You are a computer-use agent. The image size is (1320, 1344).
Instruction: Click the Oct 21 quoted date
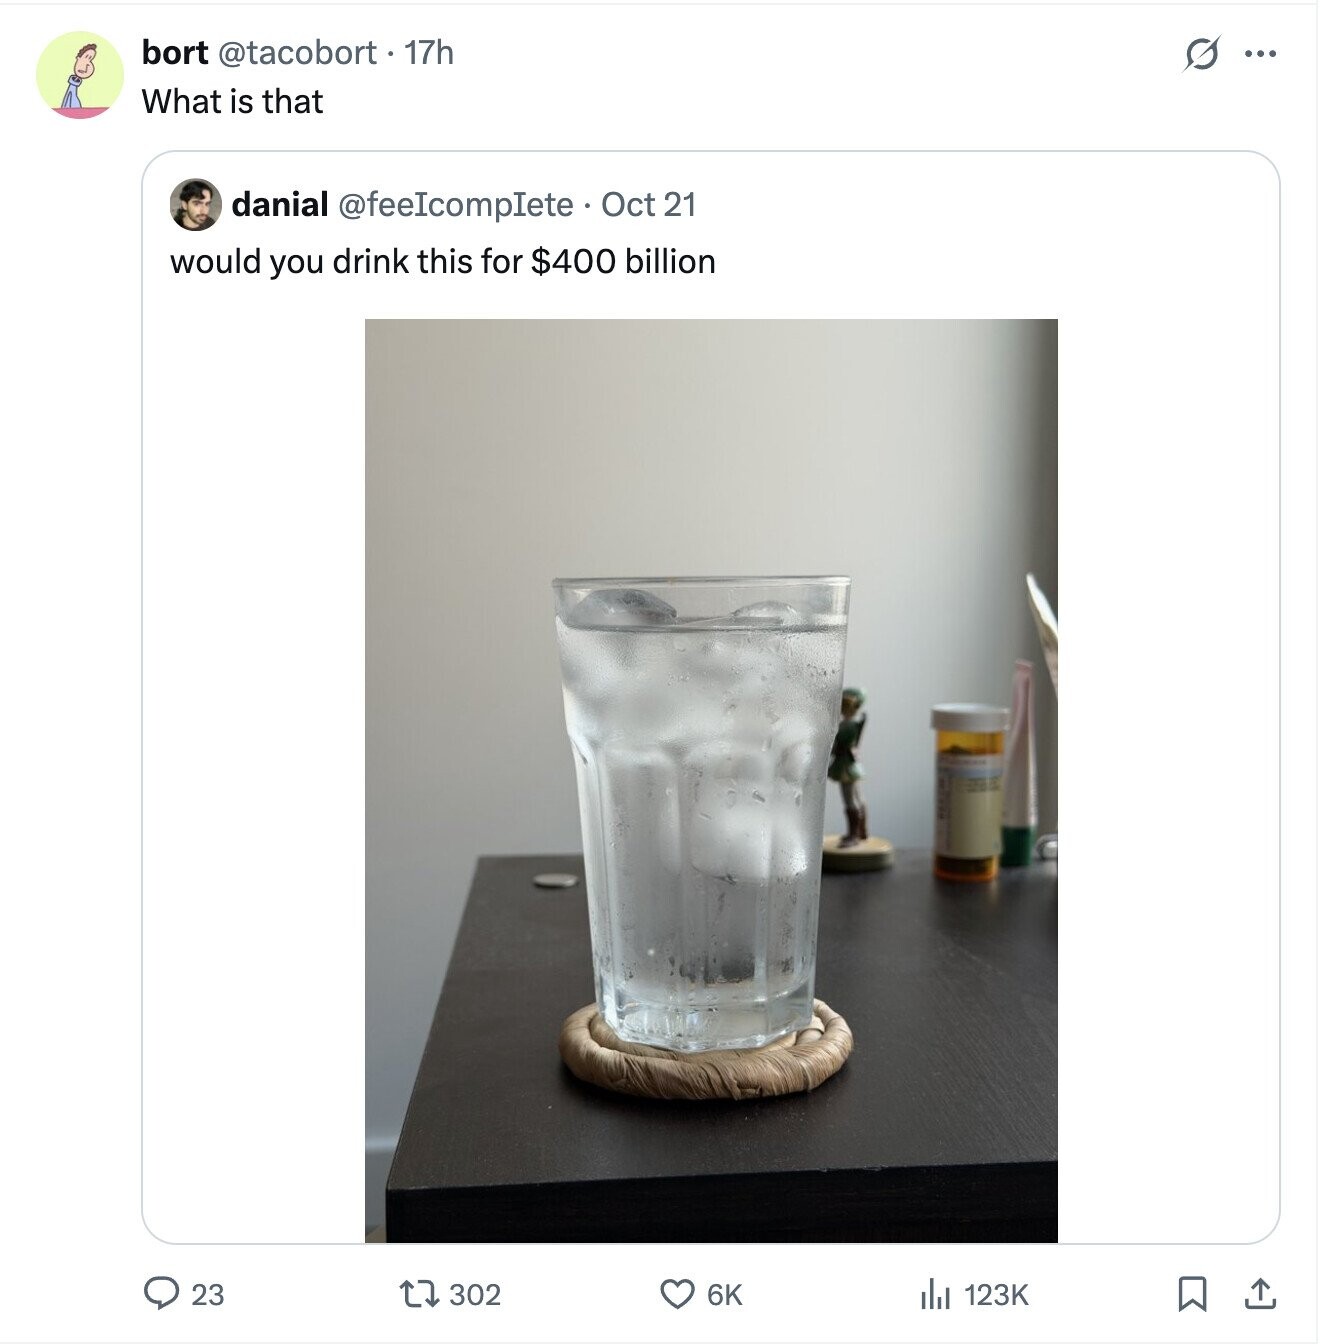tap(648, 205)
